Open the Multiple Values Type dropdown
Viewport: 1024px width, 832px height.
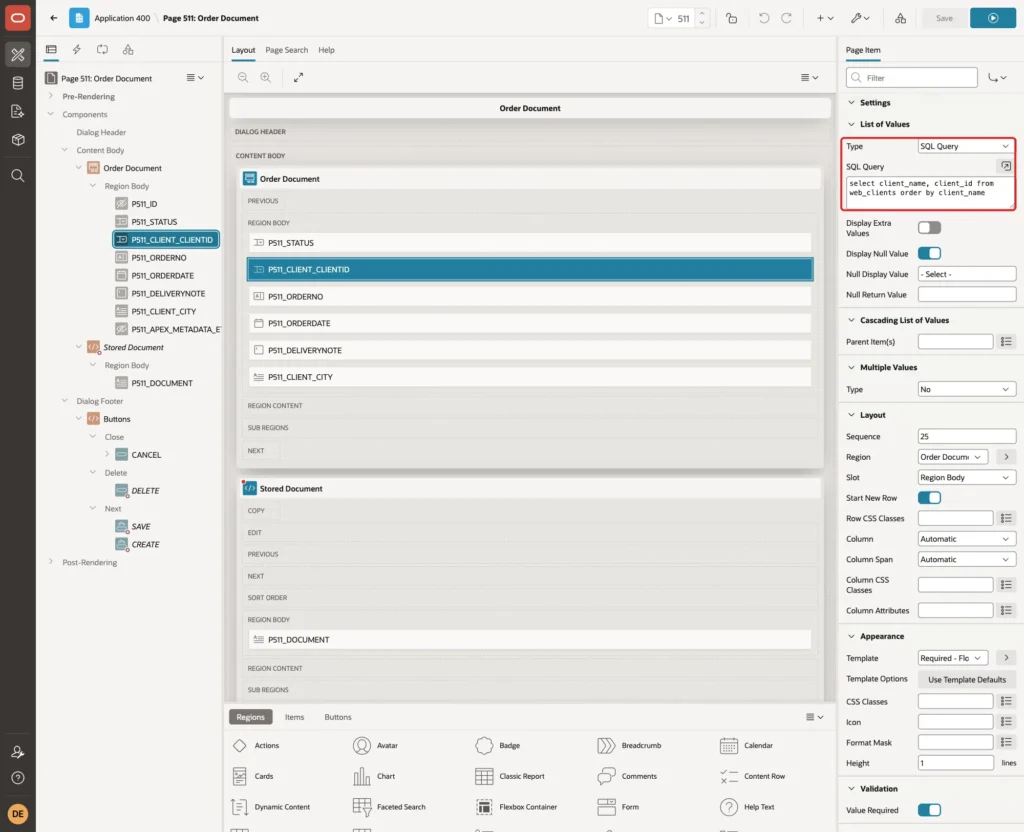click(967, 389)
